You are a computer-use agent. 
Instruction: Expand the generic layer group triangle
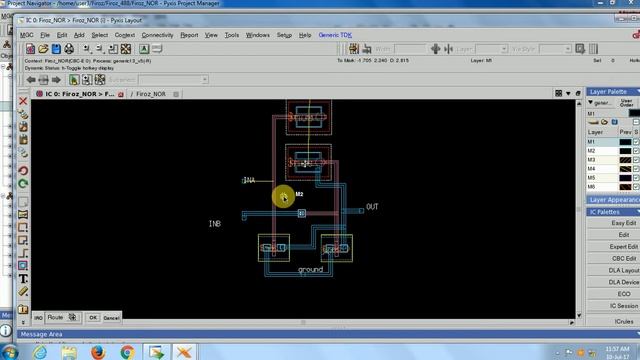click(590, 102)
